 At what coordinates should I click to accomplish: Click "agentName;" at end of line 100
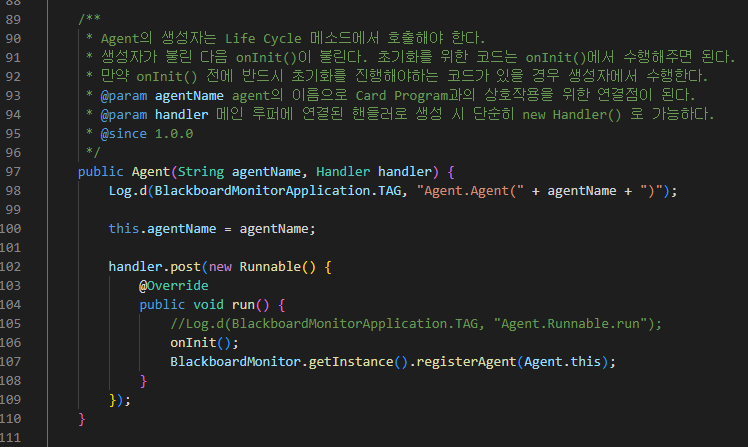pos(277,229)
